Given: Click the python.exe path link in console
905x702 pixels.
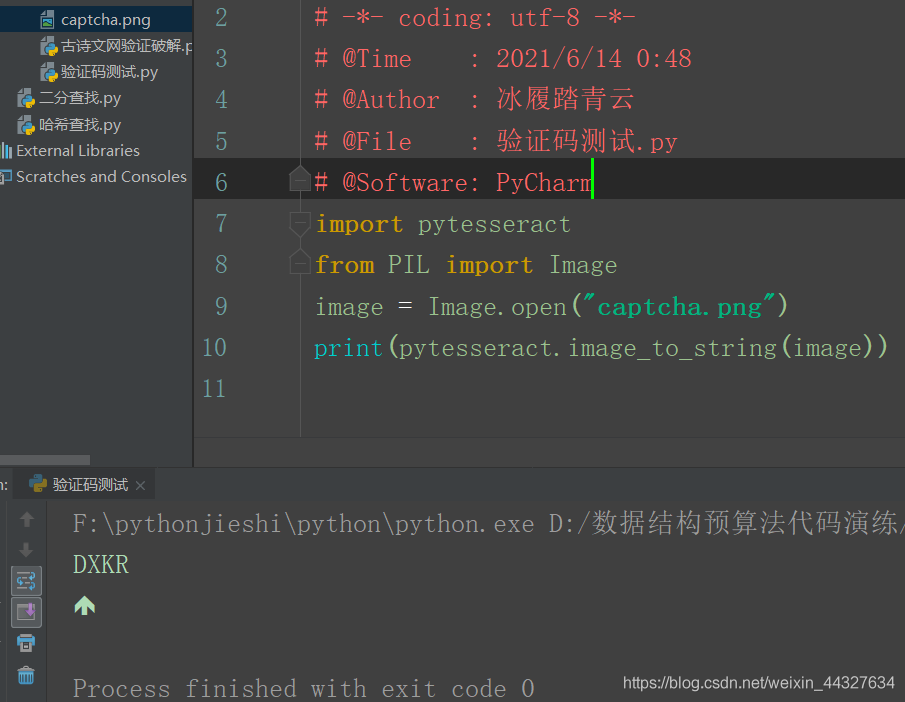Looking at the screenshot, I should (x=304, y=524).
